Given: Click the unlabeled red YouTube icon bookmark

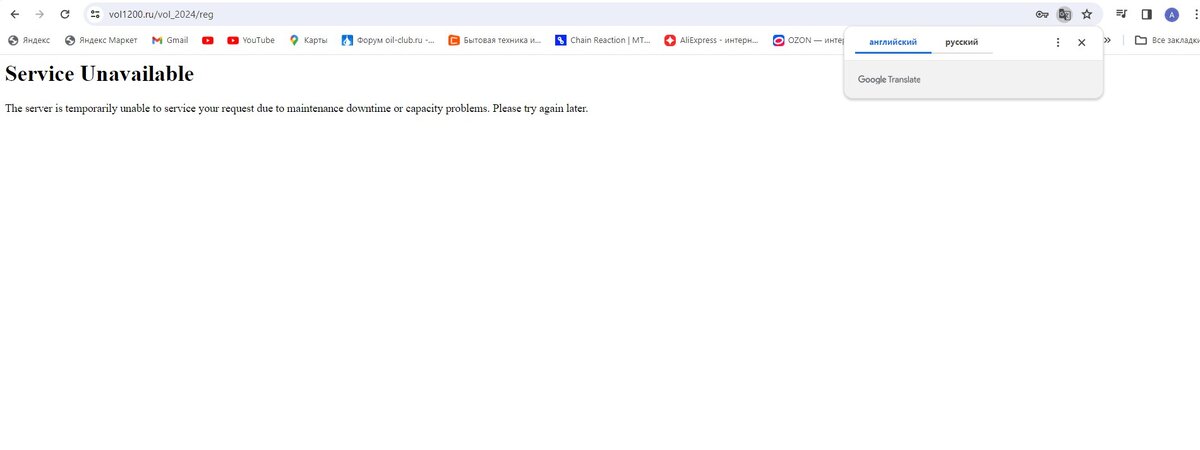Looking at the screenshot, I should click(208, 40).
